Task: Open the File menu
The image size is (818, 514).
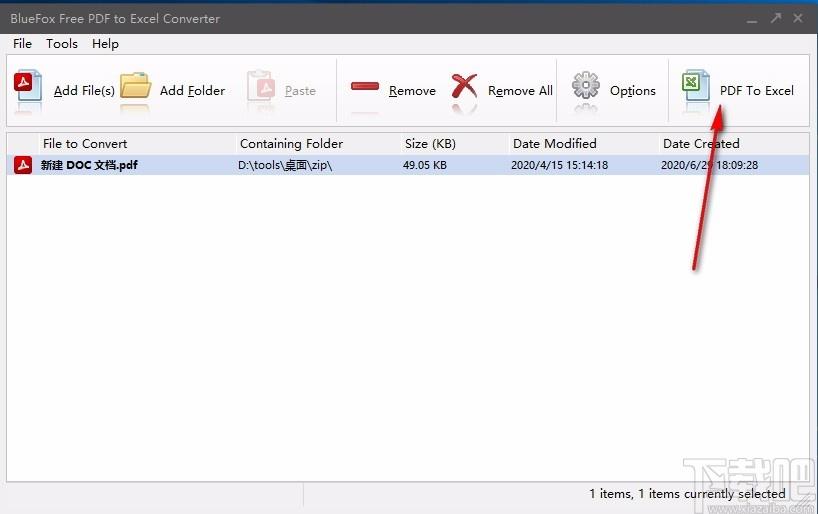Action: (x=22, y=44)
